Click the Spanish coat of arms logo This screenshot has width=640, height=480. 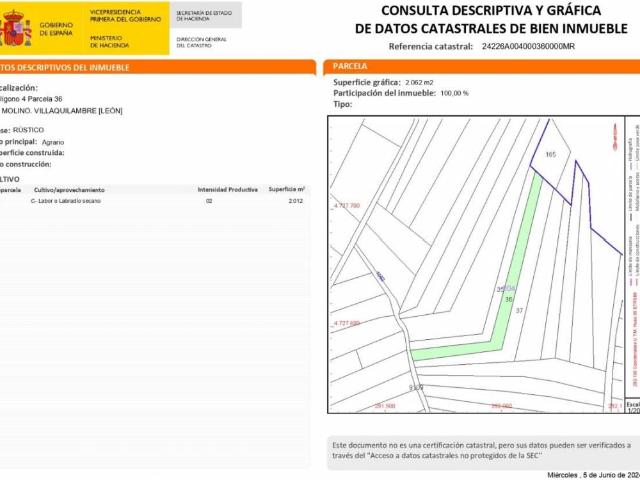click(16, 29)
